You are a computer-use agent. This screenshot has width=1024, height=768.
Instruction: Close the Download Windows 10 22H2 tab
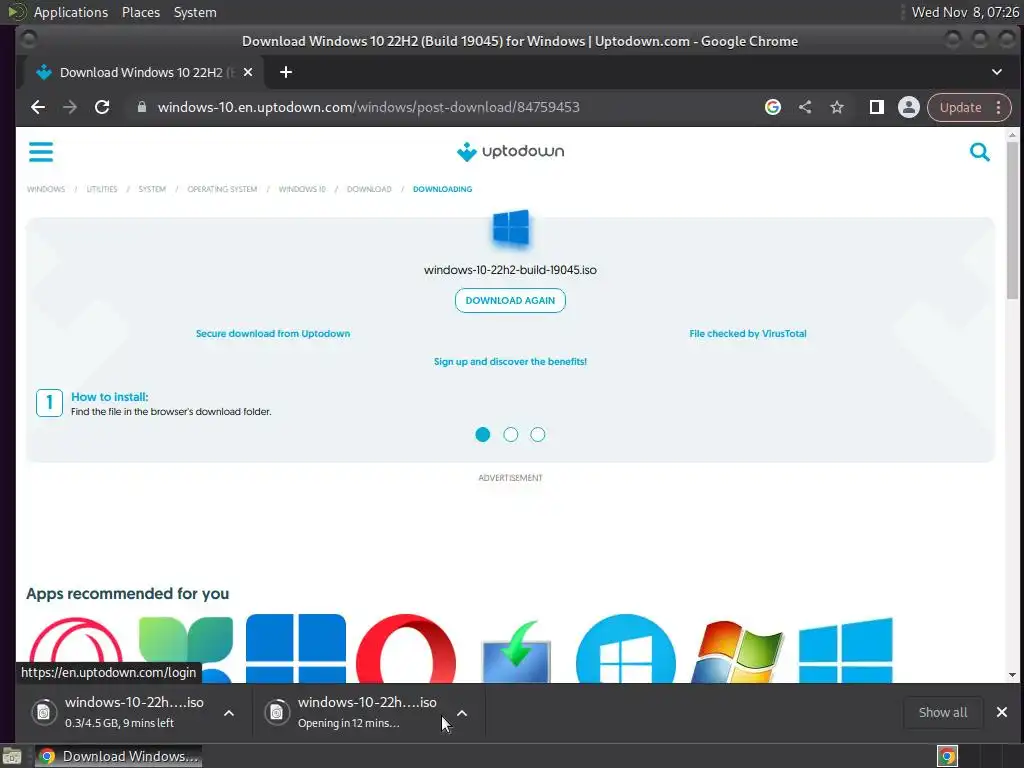point(248,72)
